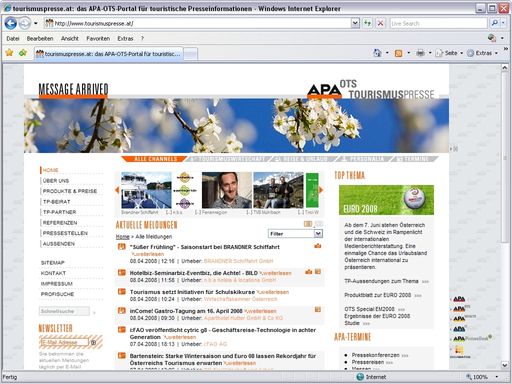Viewport: 512px width, 384px height.
Task: Open the recent pages dropdown arrow
Action: [36, 24]
